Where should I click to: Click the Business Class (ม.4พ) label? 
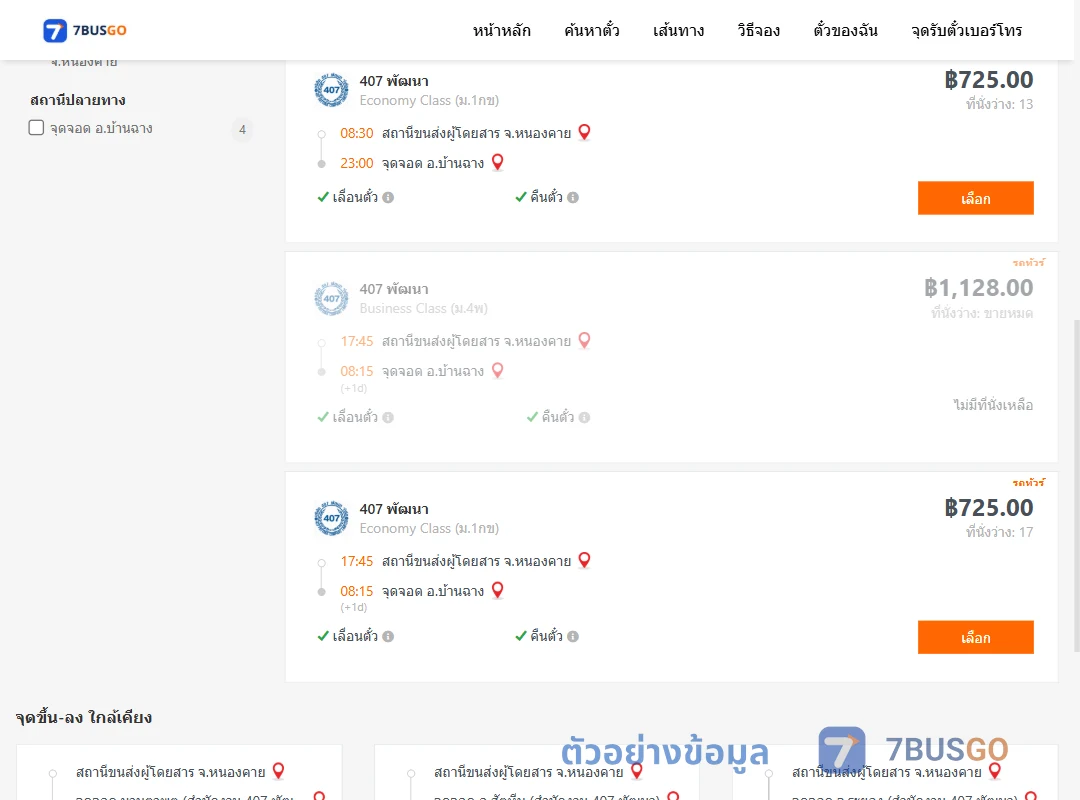pos(424,309)
